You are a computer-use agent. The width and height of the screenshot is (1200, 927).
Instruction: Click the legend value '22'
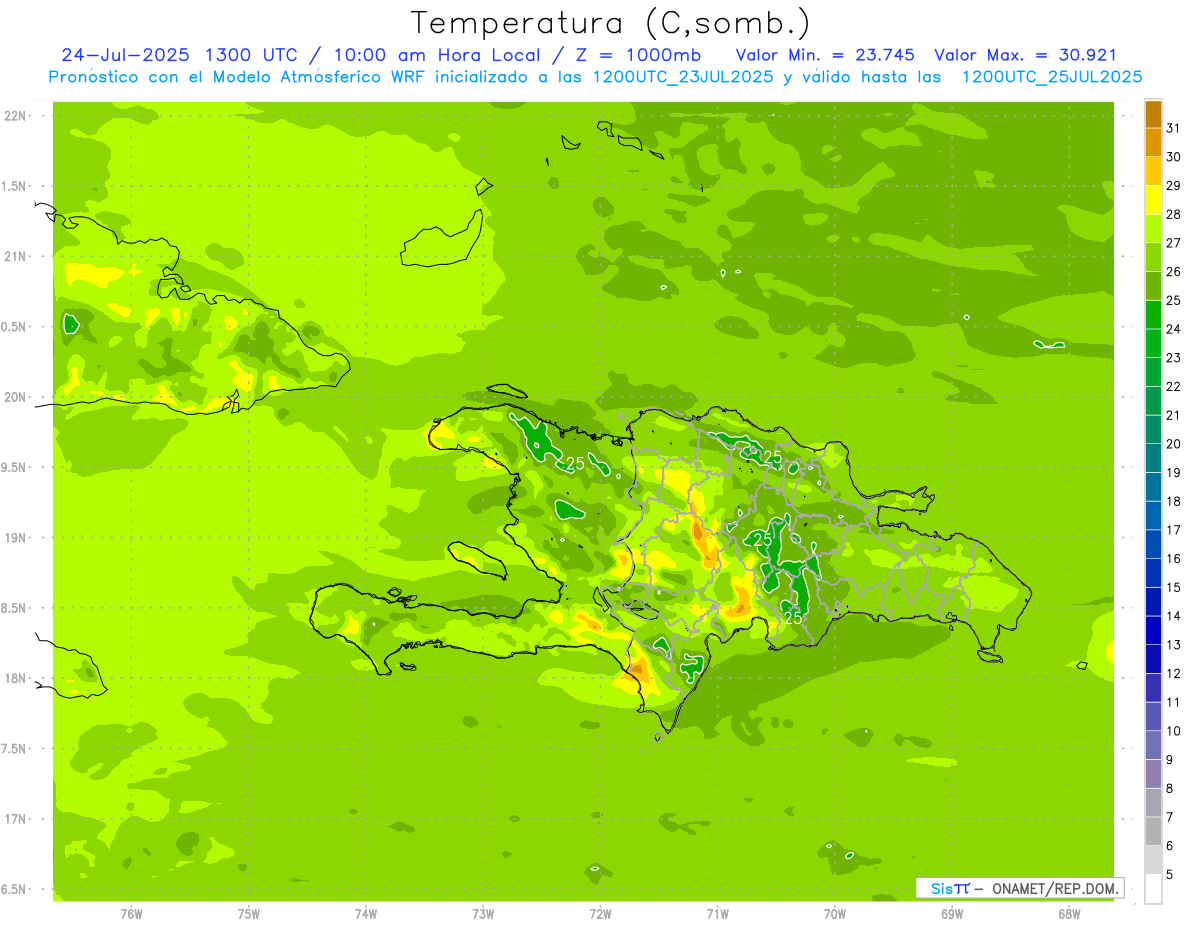[1174, 387]
